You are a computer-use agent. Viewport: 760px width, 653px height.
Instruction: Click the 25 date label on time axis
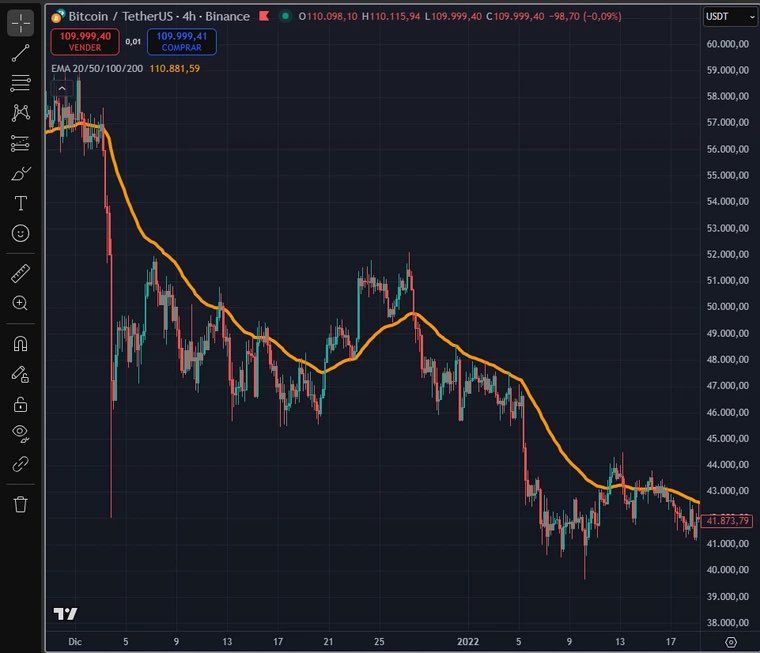tap(379, 642)
